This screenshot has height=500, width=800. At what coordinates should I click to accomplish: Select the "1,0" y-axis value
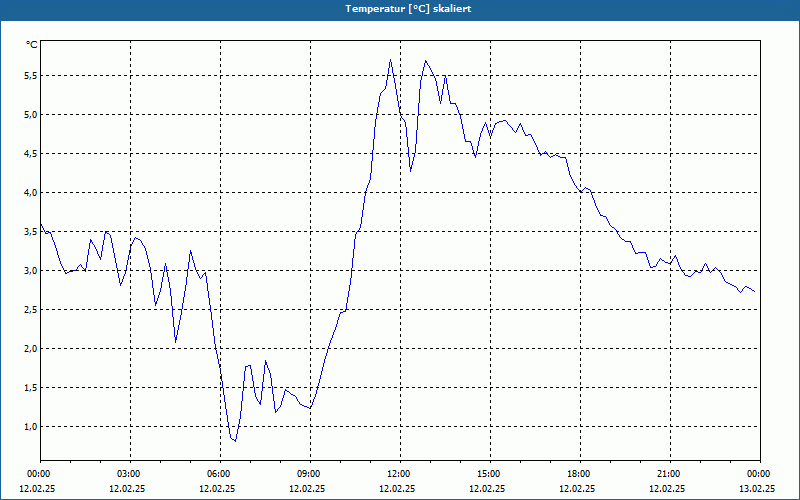(31, 427)
